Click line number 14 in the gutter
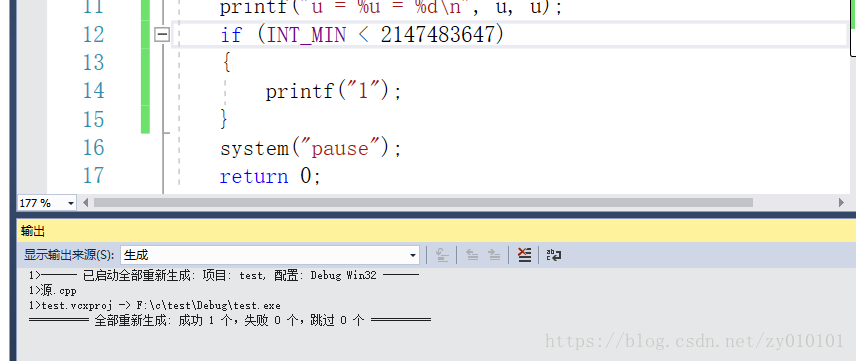The height and width of the screenshot is (361, 856). 93,91
